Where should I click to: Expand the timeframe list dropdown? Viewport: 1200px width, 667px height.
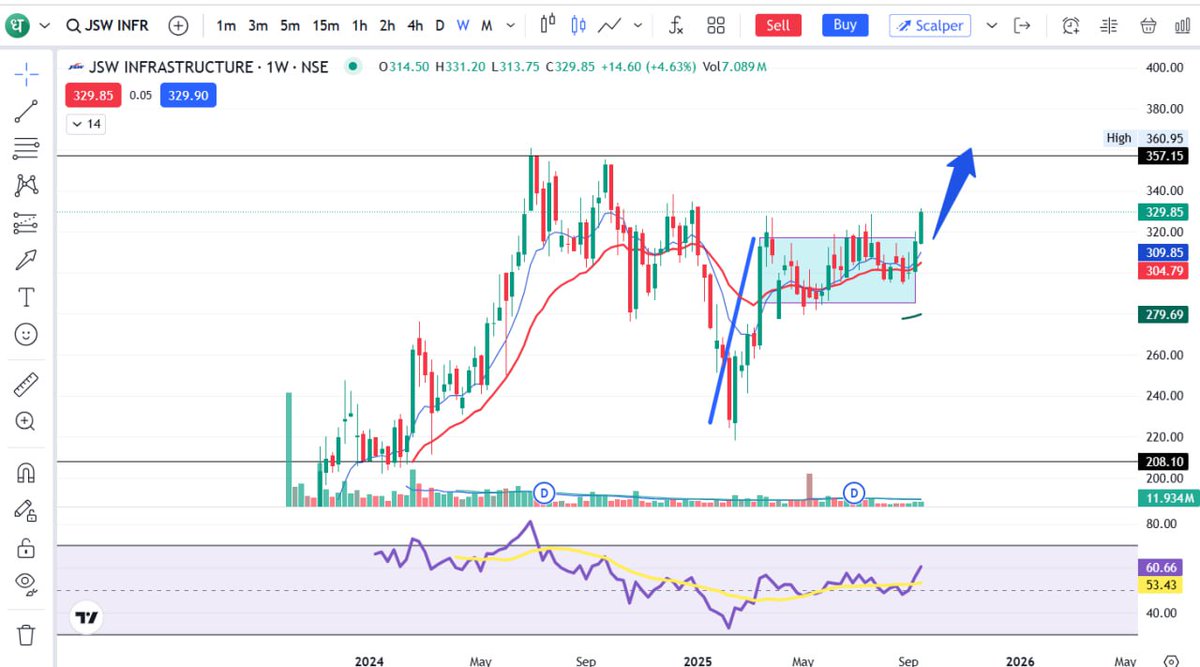pyautogui.click(x=512, y=26)
